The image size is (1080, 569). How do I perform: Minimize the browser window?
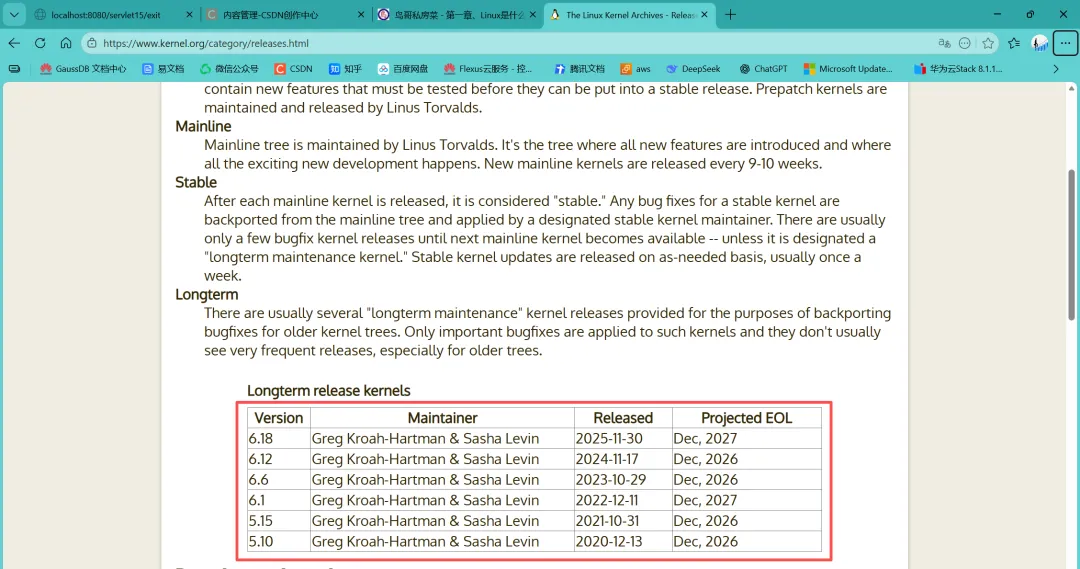[997, 14]
